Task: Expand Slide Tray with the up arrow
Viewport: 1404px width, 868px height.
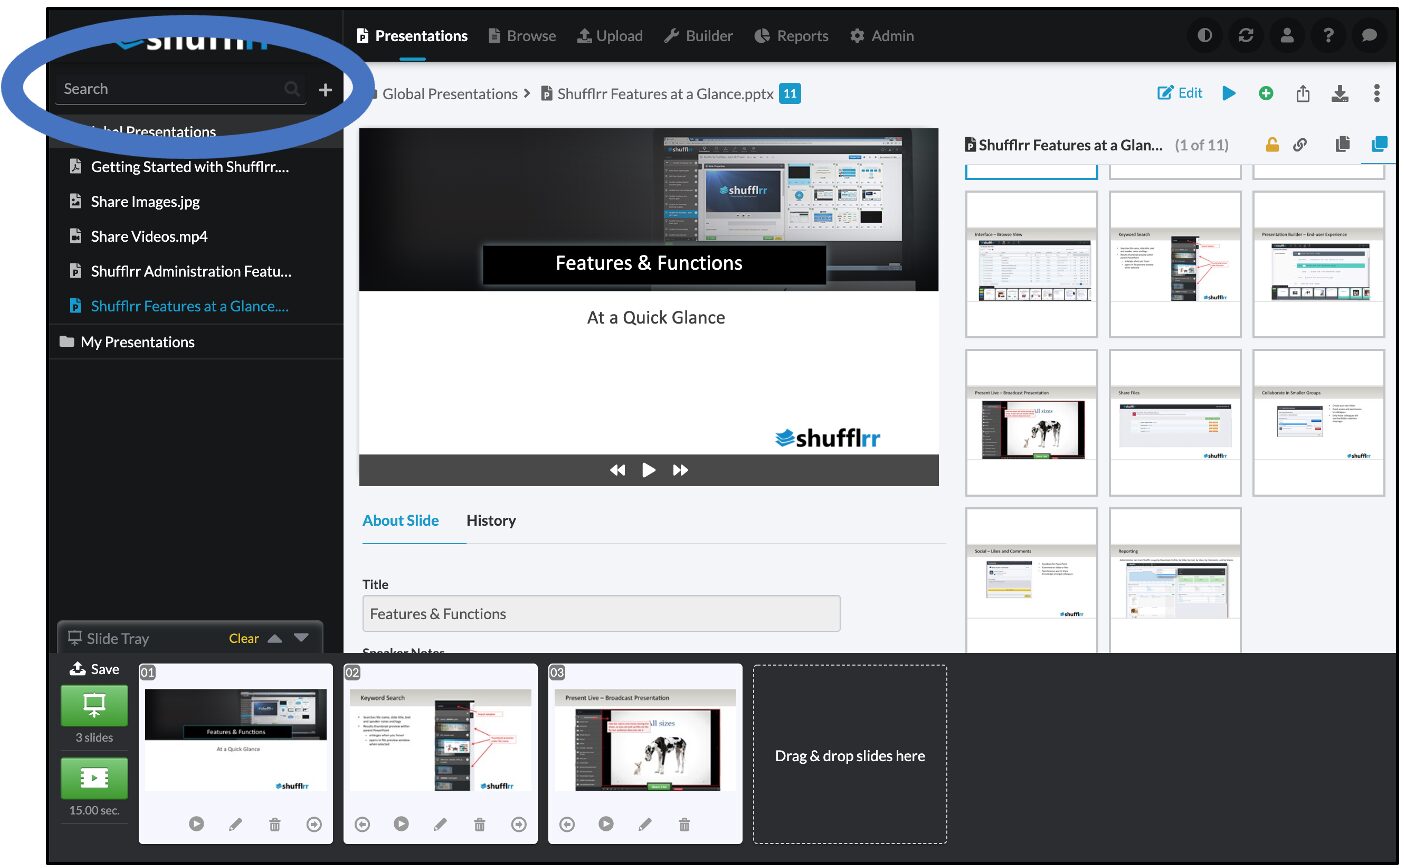Action: point(275,638)
